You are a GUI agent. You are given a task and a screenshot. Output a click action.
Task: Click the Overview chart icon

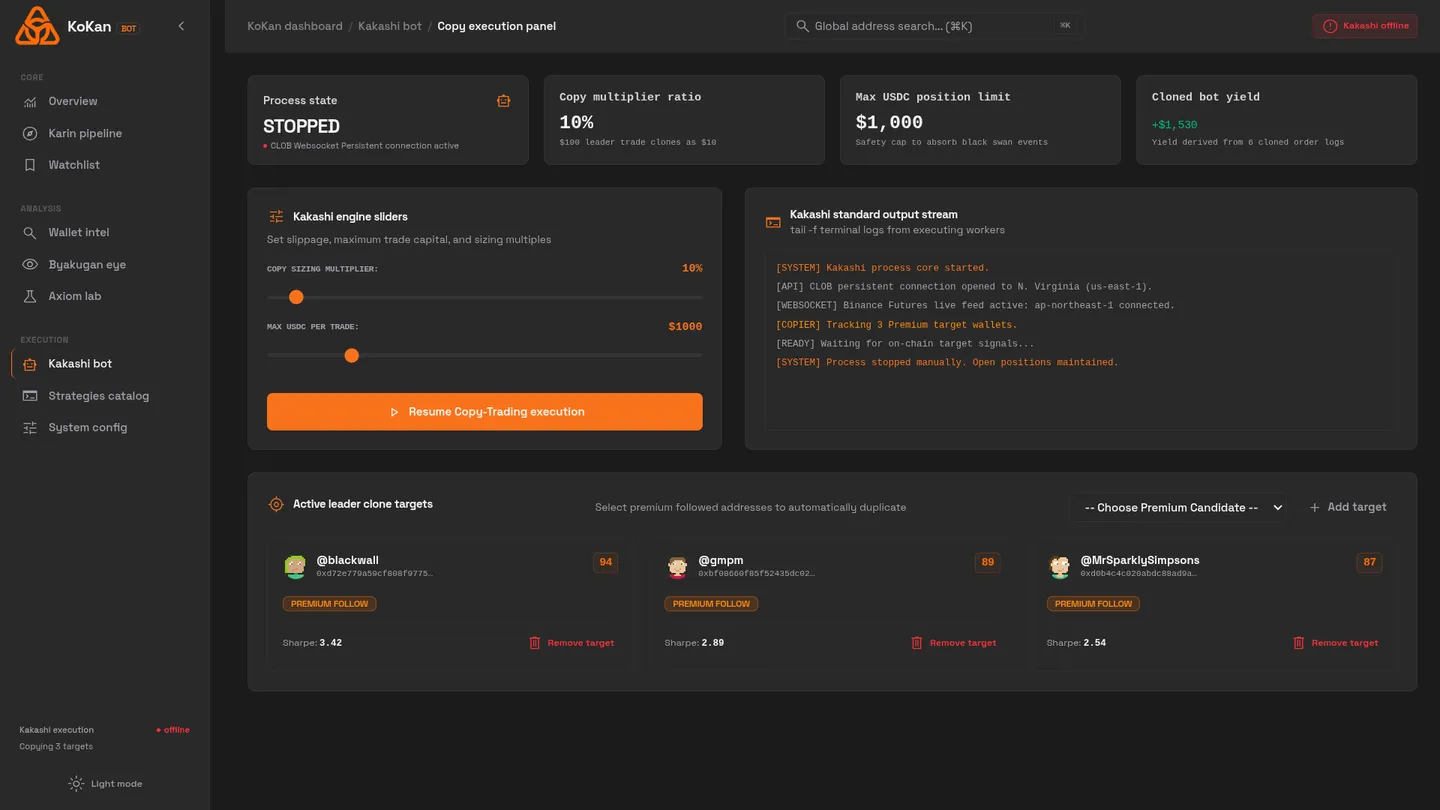pos(30,101)
